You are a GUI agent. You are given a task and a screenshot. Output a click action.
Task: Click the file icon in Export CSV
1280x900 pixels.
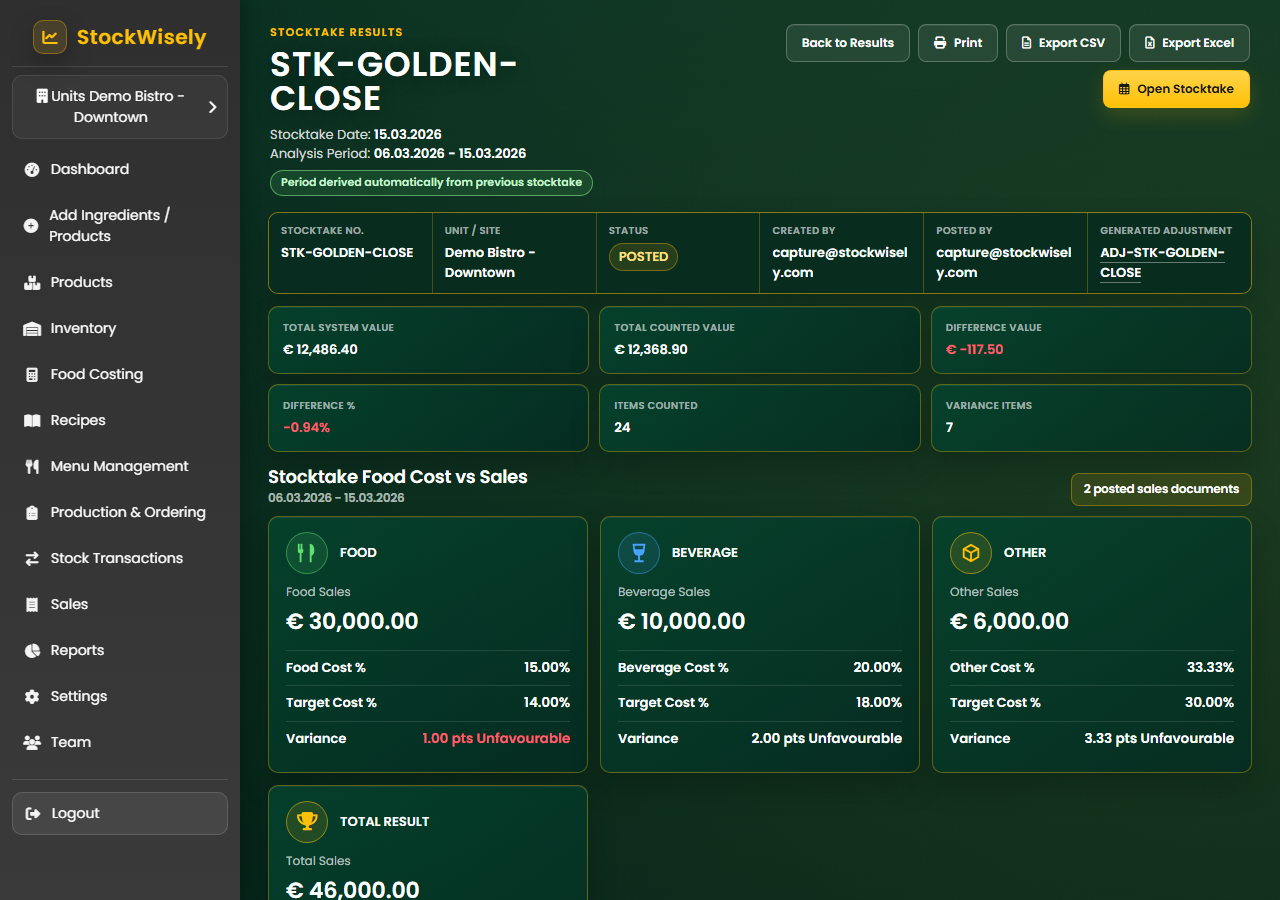[1026, 43]
